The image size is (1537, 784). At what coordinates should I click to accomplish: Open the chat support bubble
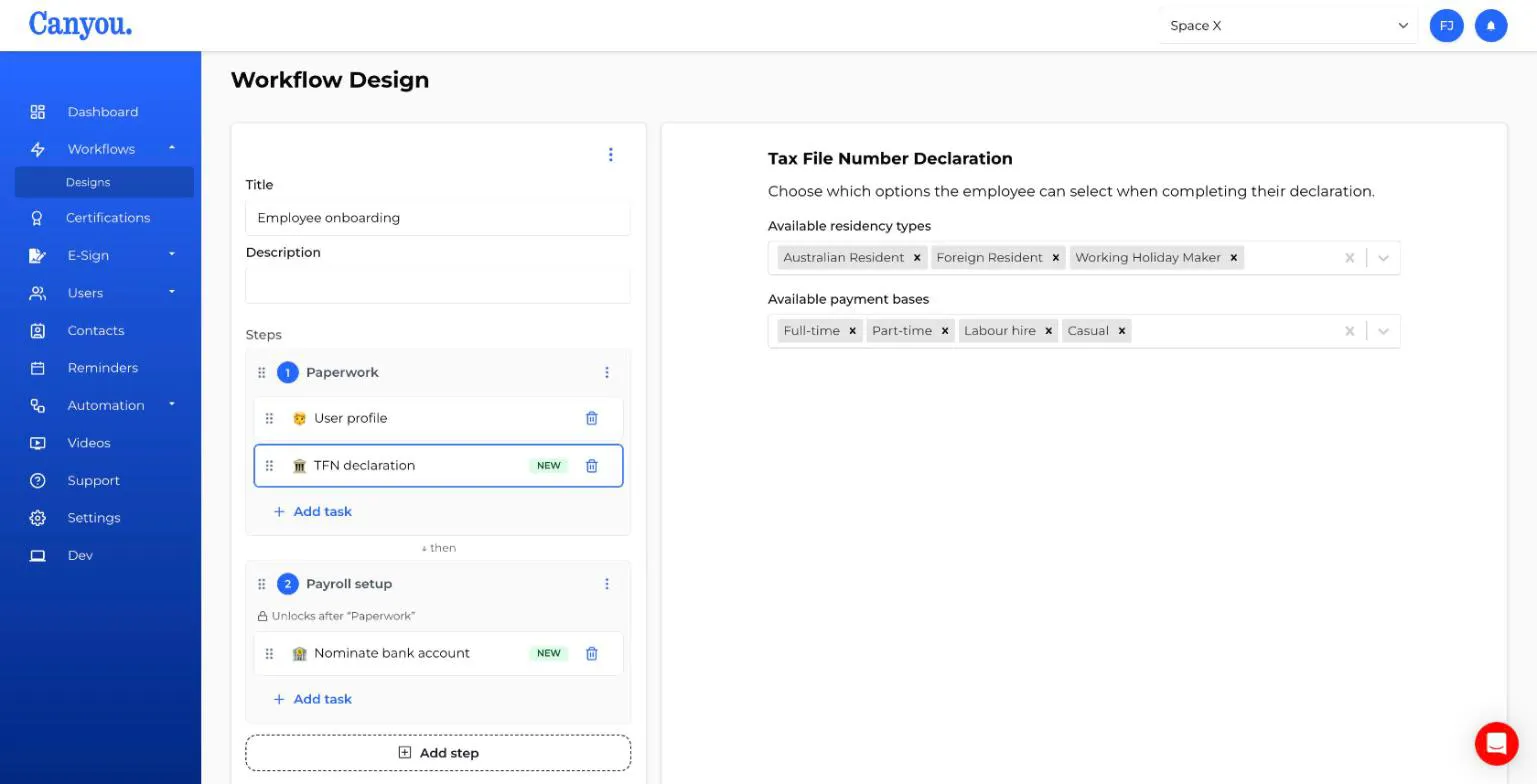click(x=1496, y=743)
